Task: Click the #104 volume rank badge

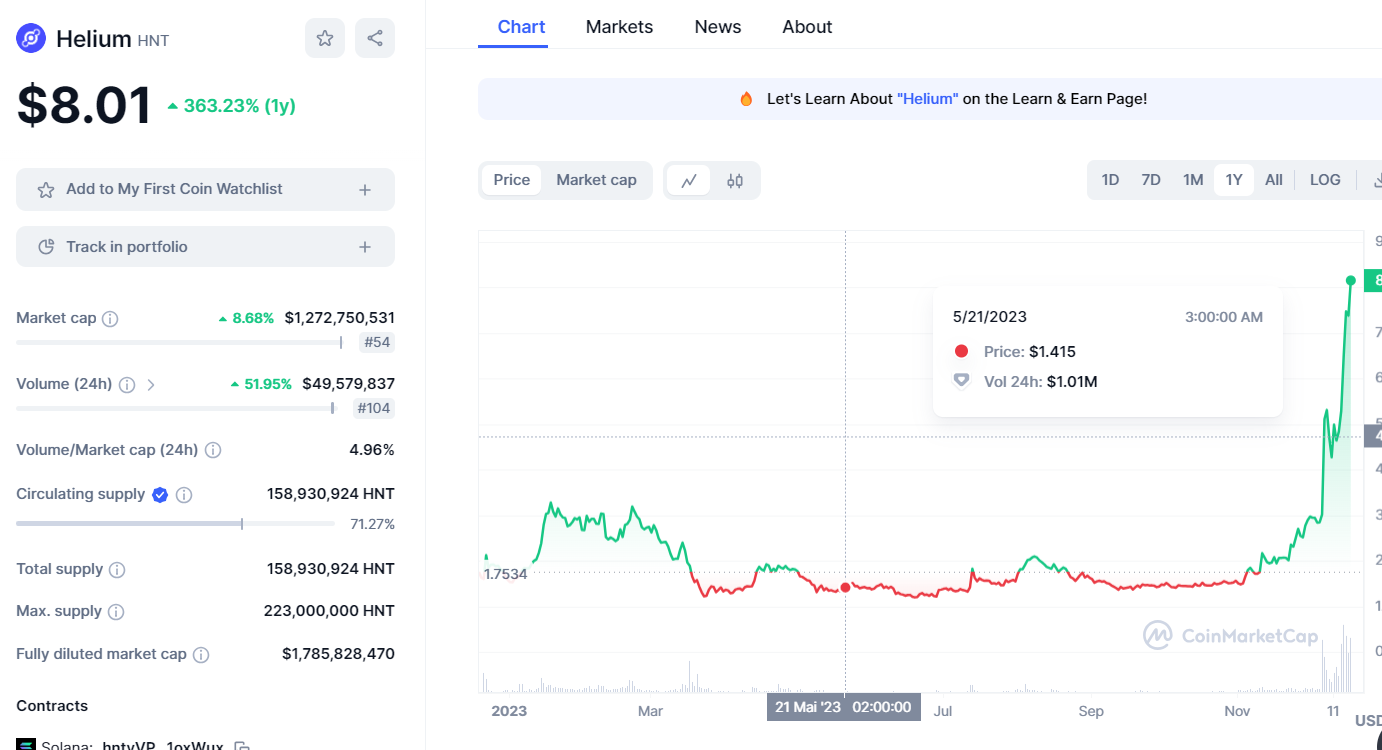Action: pyautogui.click(x=374, y=408)
